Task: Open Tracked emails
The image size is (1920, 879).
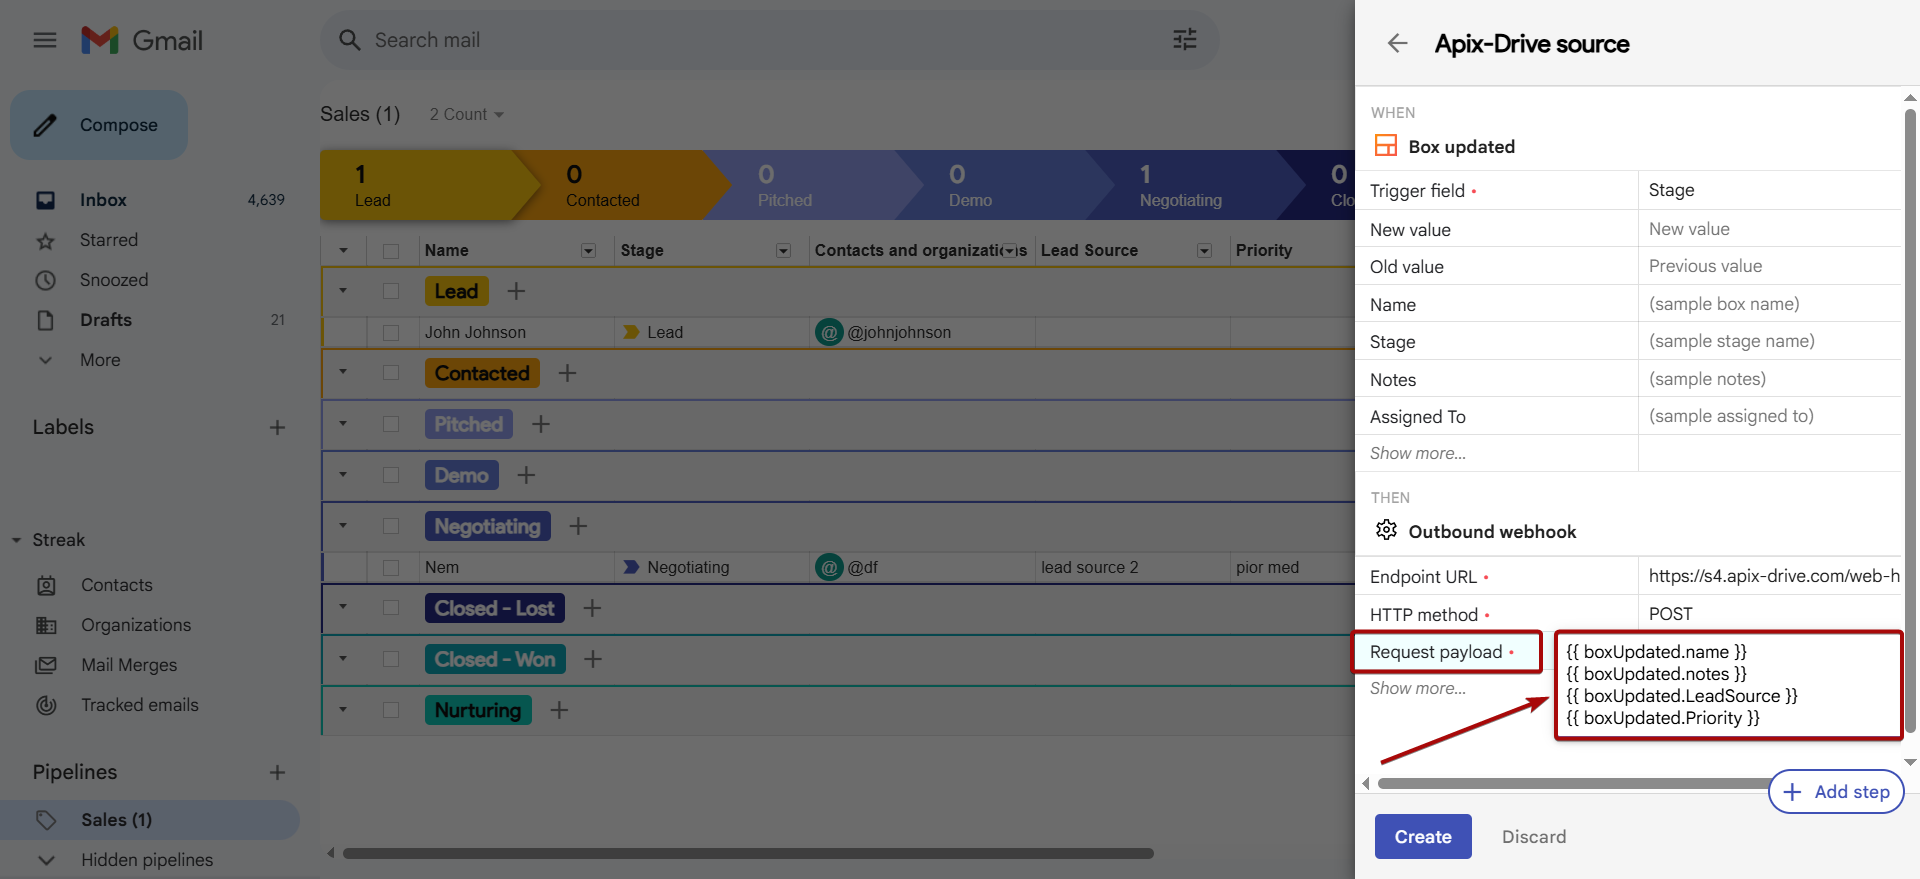Action: pyautogui.click(x=139, y=705)
